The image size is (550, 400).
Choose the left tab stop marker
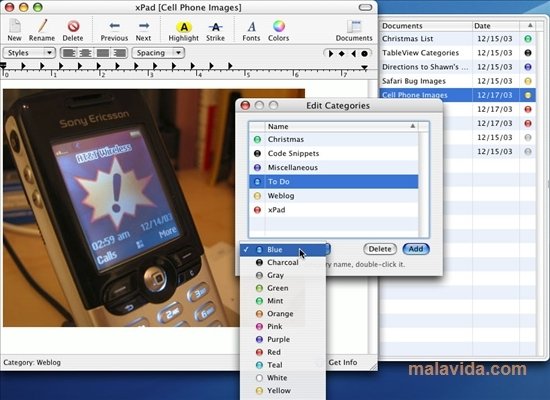point(330,53)
